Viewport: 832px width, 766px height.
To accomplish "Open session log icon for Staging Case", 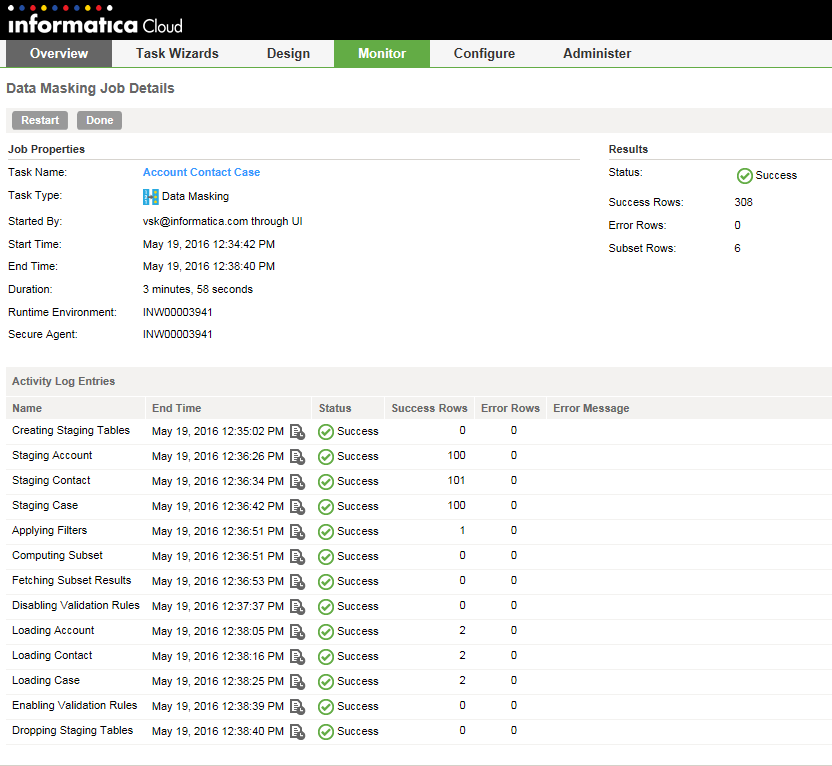I will pyautogui.click(x=297, y=507).
